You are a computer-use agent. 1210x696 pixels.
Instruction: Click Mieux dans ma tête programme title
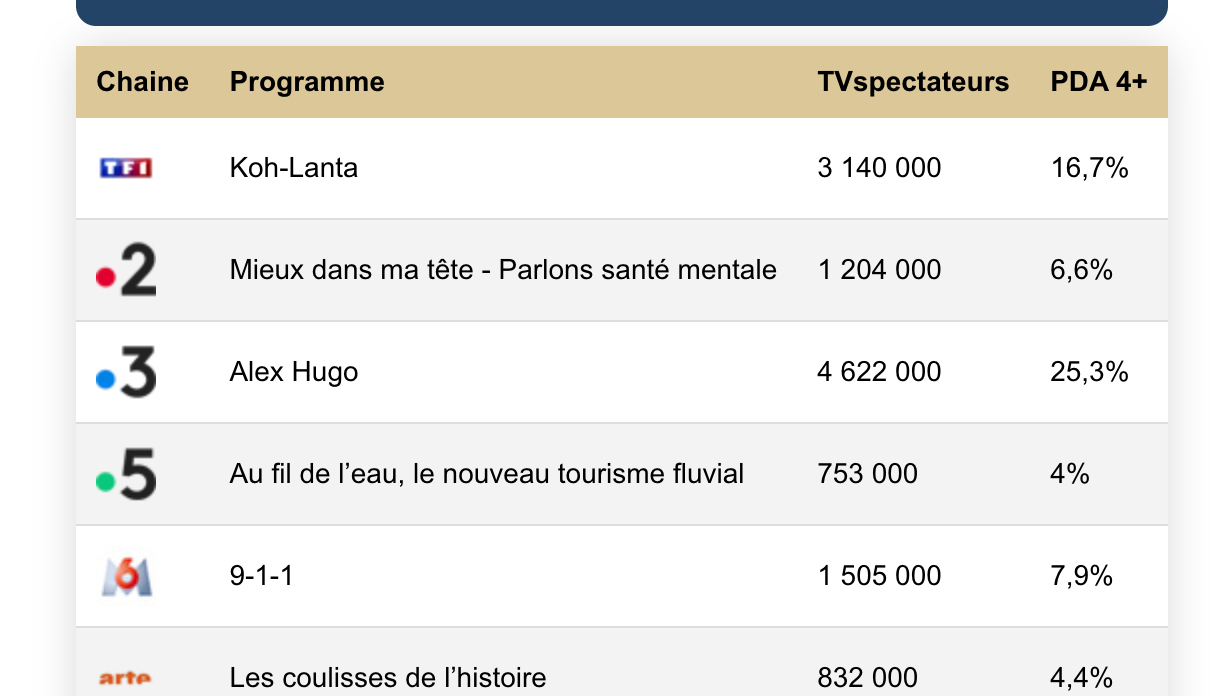pyautogui.click(x=503, y=270)
